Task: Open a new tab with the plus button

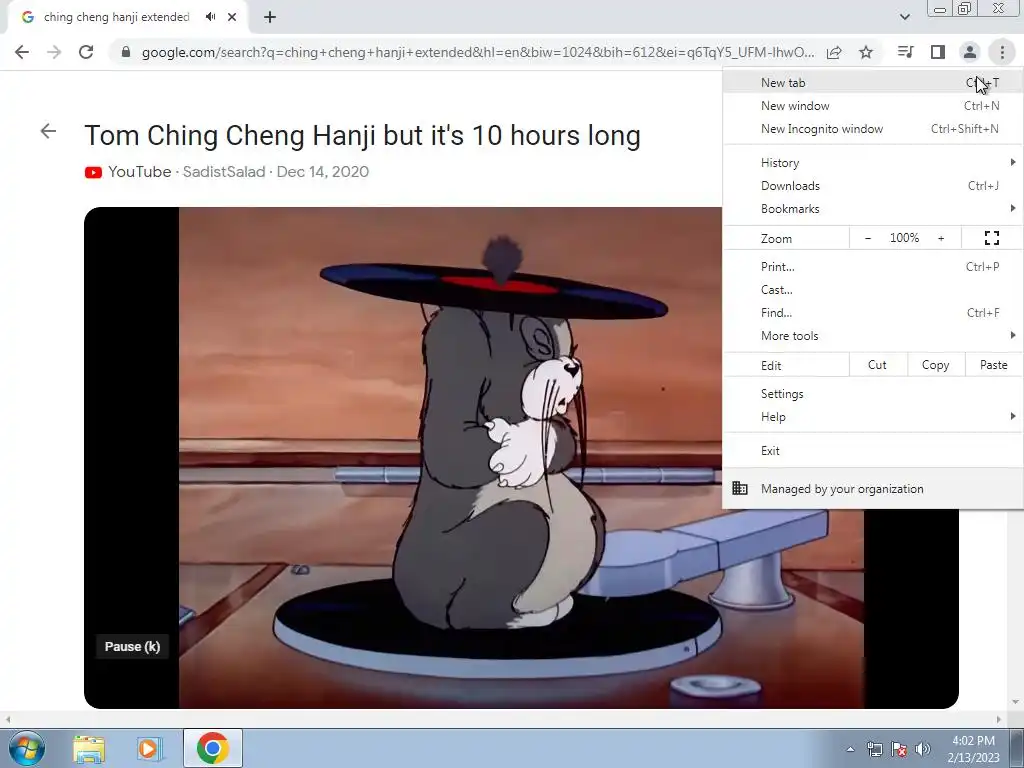Action: [270, 17]
